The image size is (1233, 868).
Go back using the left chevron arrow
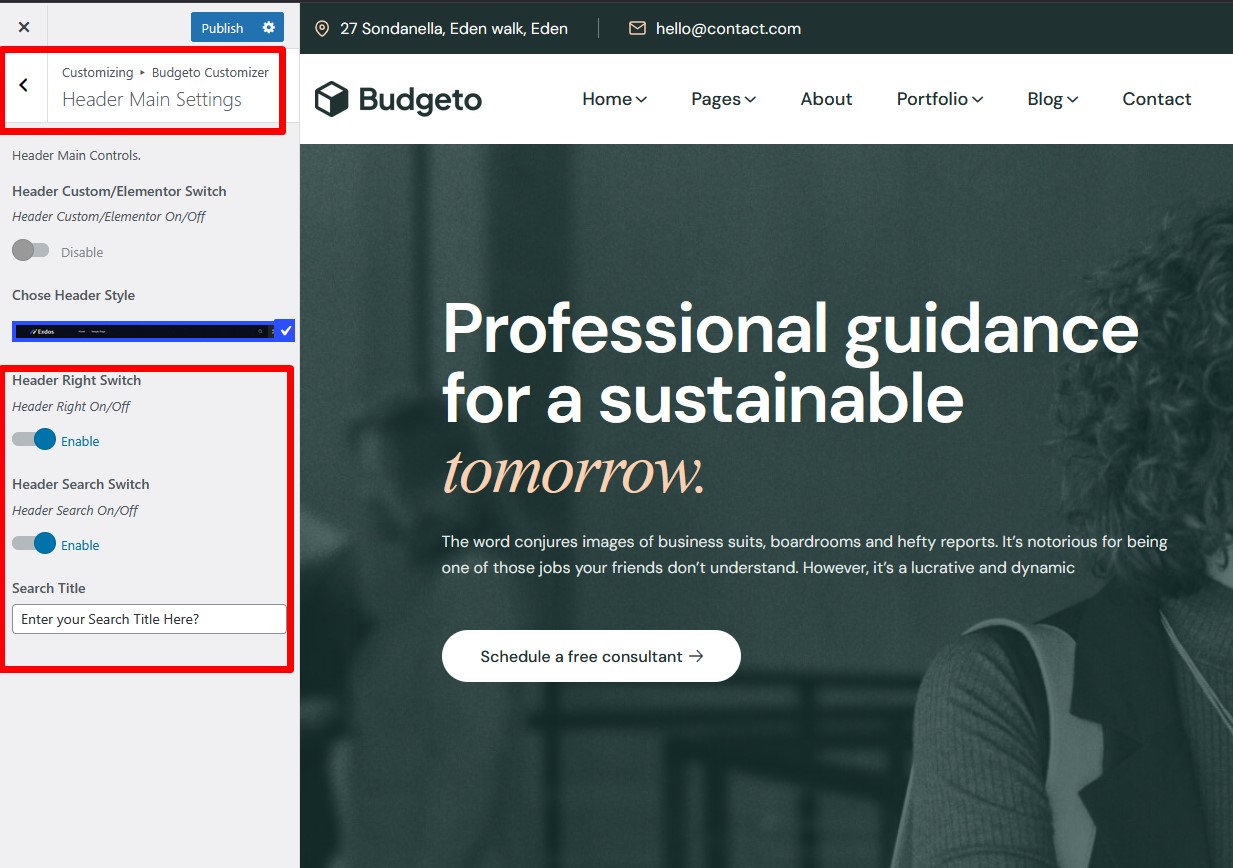[24, 86]
